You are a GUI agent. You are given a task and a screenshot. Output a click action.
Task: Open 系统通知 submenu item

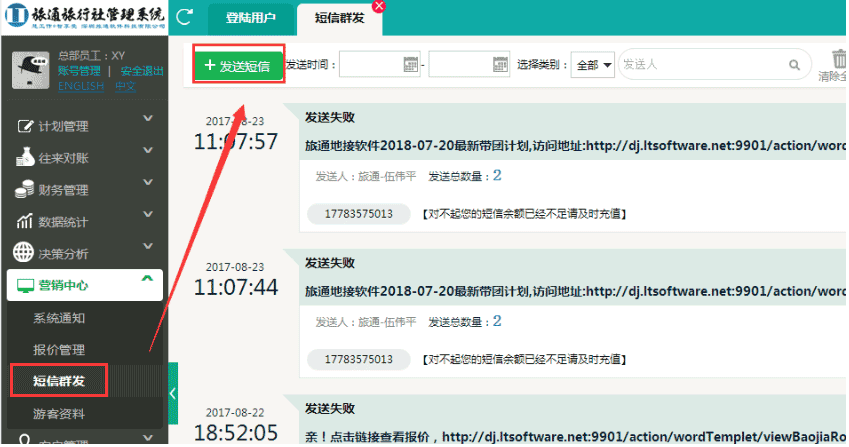pyautogui.click(x=58, y=318)
